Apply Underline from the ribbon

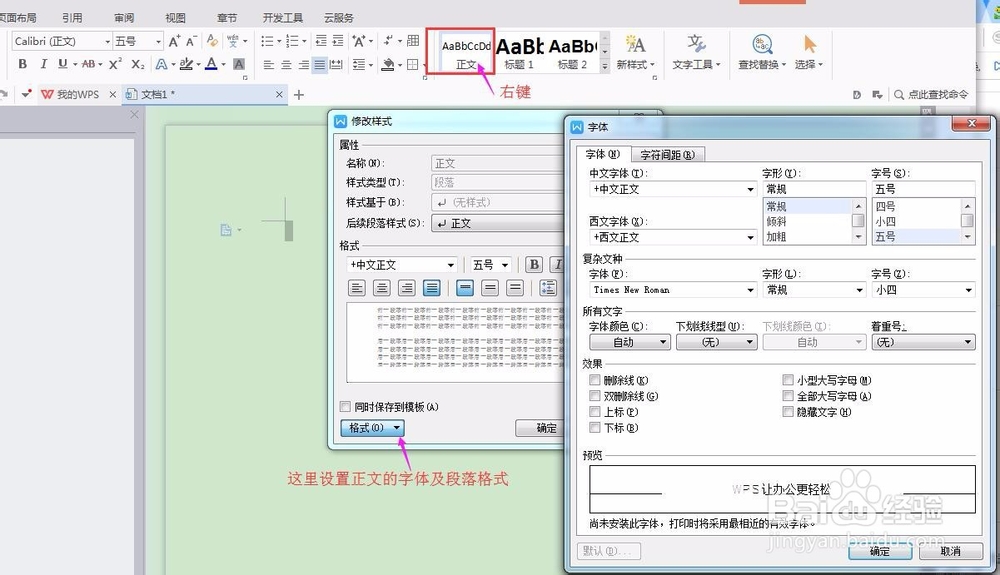(x=62, y=64)
